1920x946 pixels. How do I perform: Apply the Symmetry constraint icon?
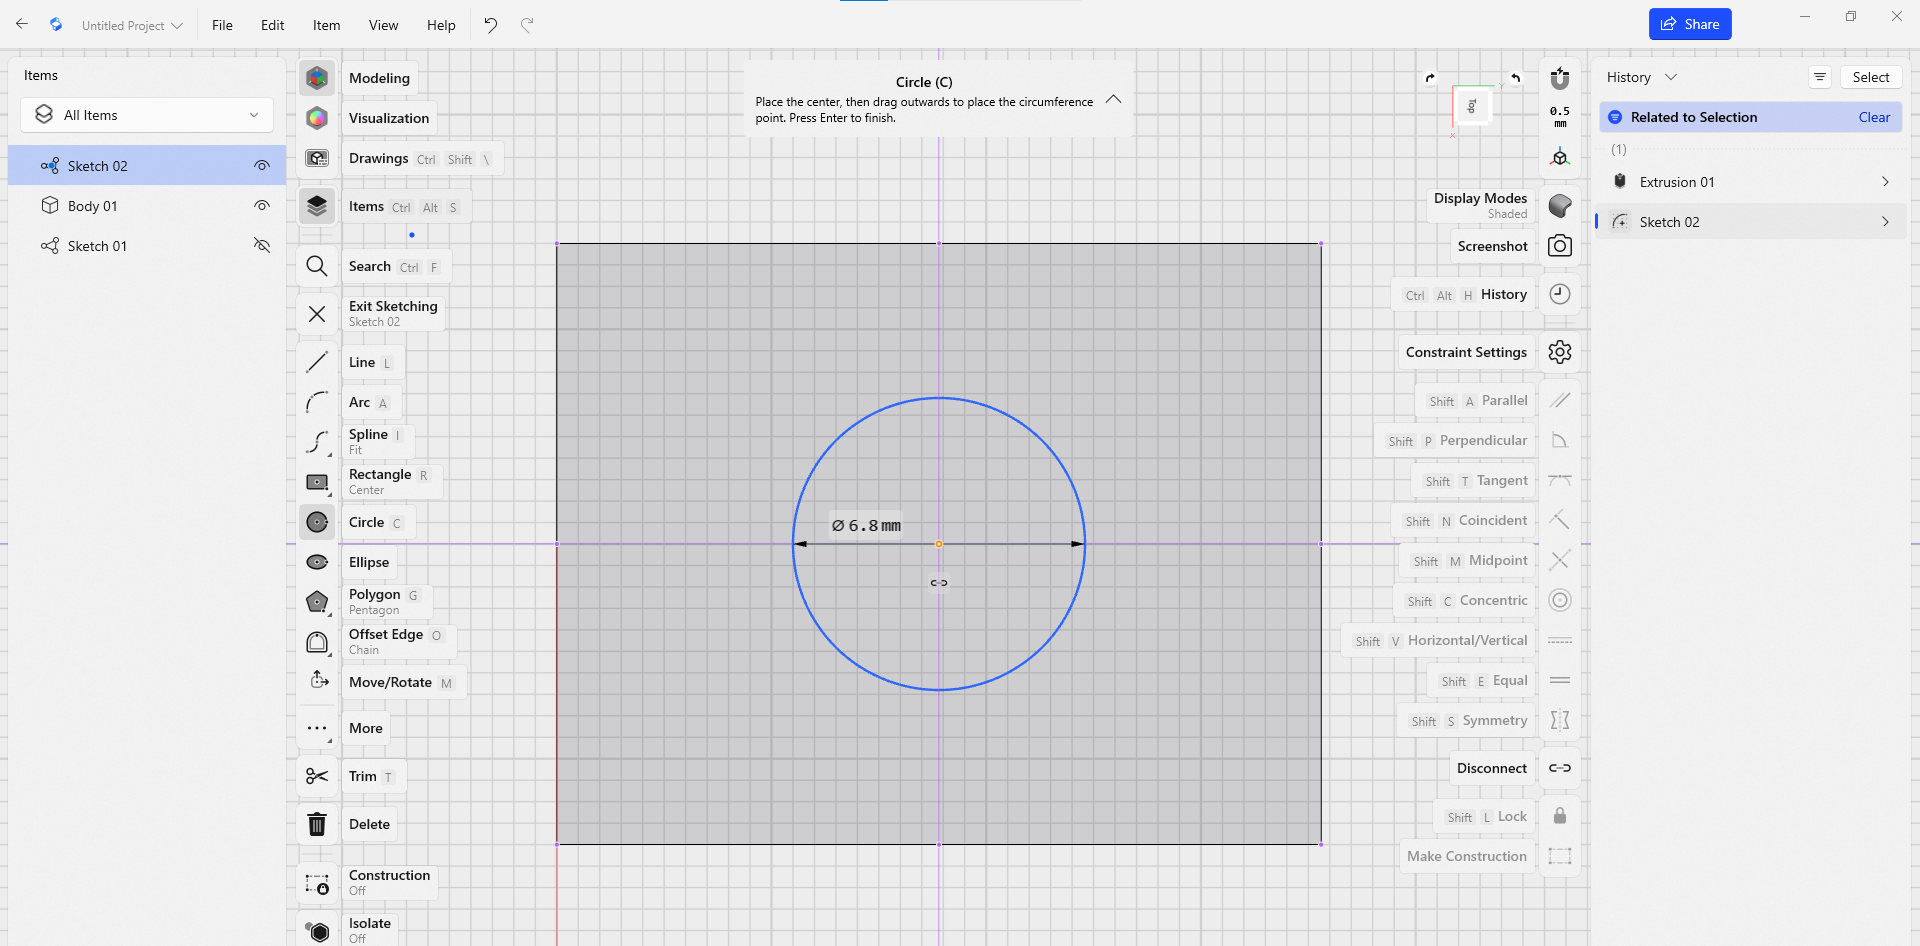point(1560,720)
